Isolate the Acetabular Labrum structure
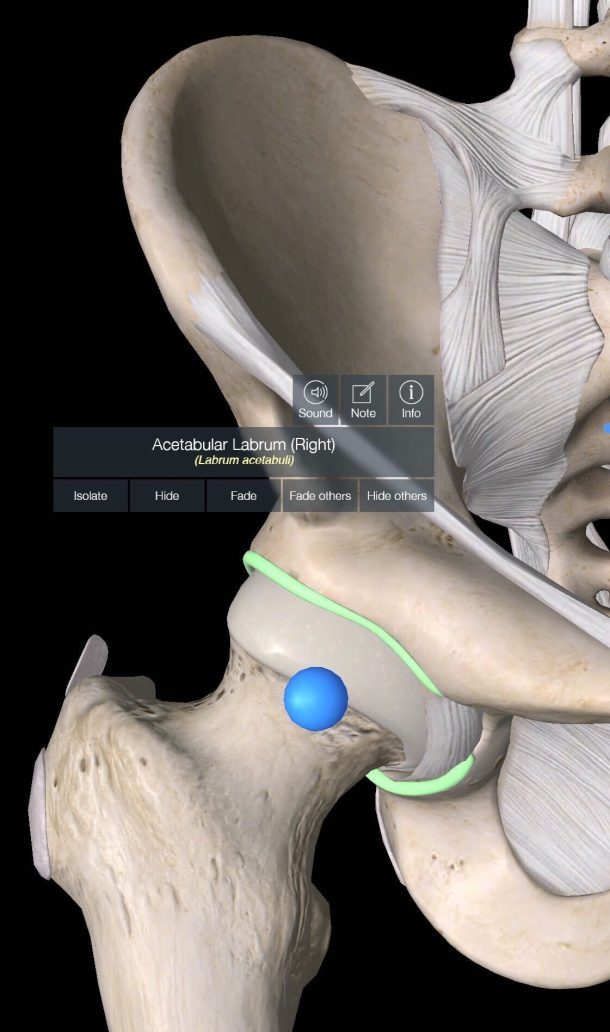 point(91,496)
